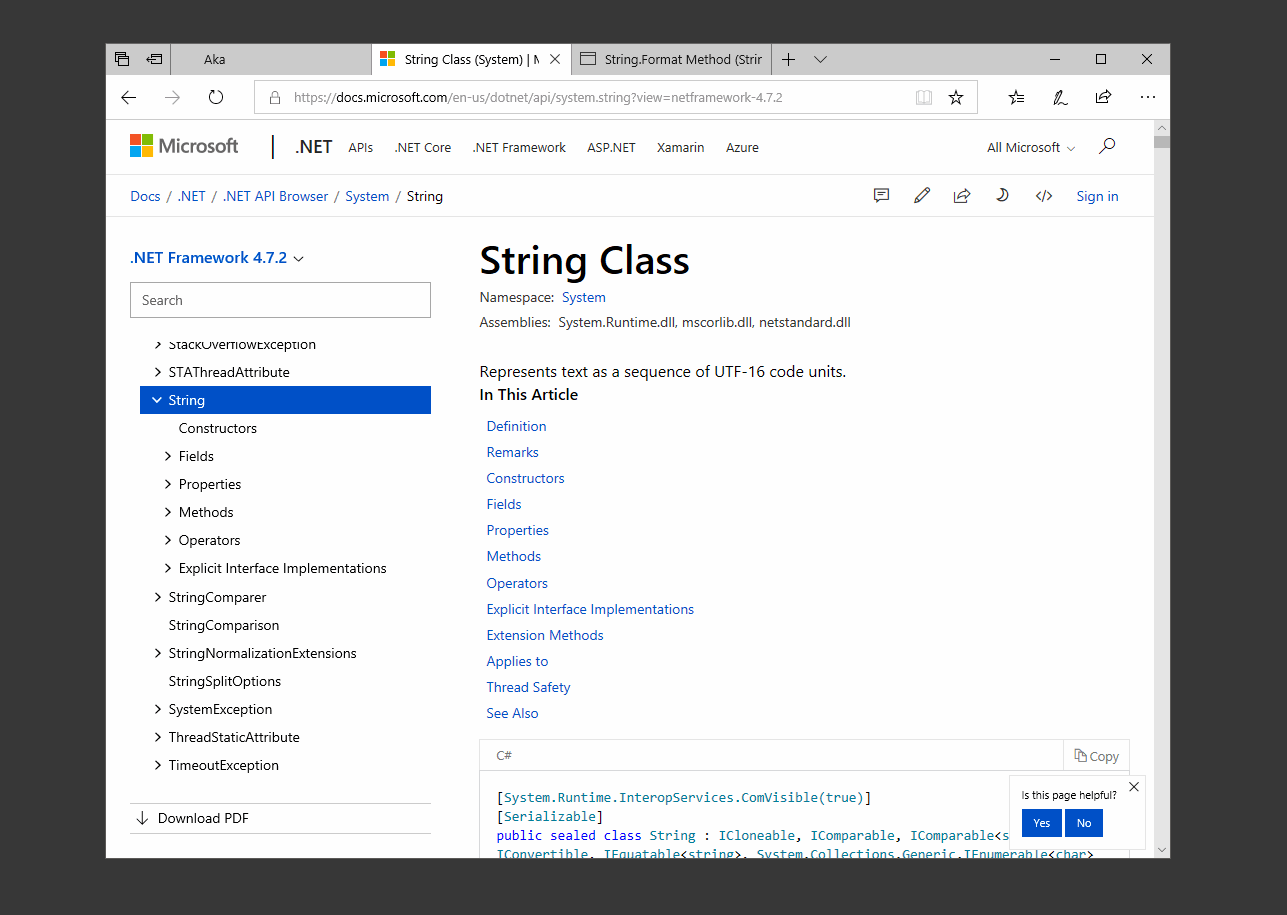This screenshot has height=915, width=1287.
Task: Open Microsoft search with the magnifier icon
Action: coord(1106,146)
